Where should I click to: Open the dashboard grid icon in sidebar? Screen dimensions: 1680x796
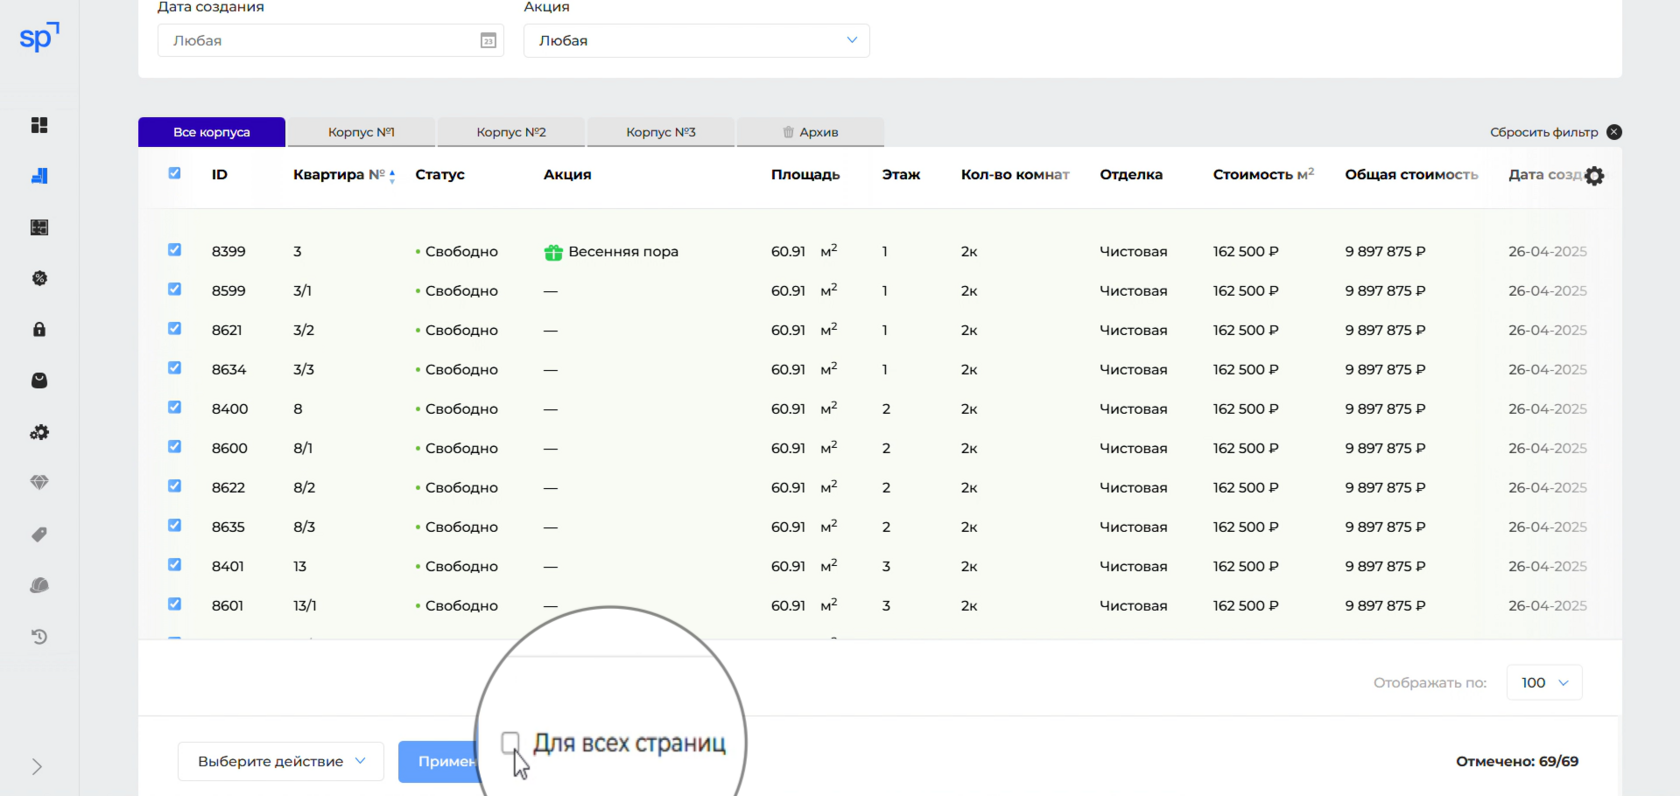(x=39, y=125)
